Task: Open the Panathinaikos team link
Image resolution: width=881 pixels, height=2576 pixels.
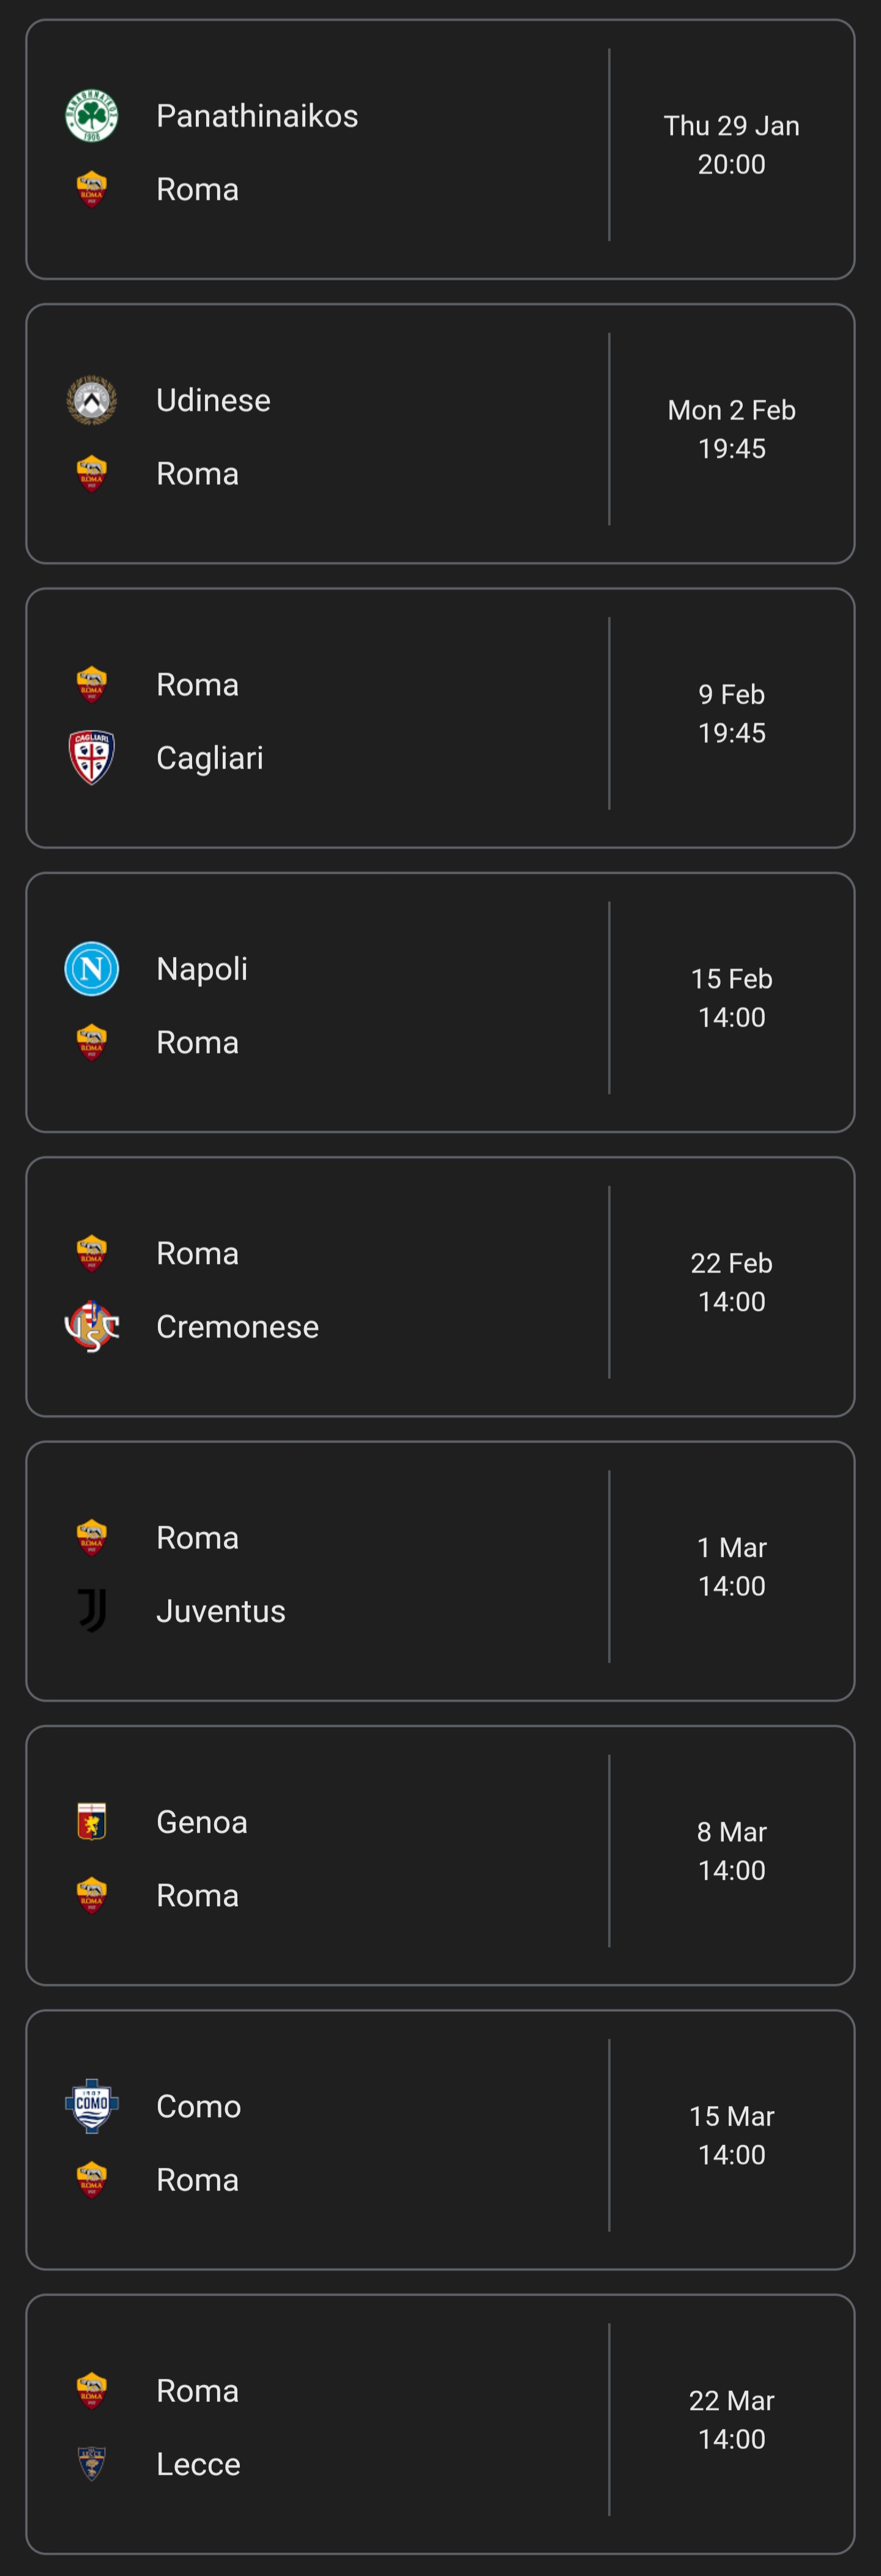Action: coord(257,116)
